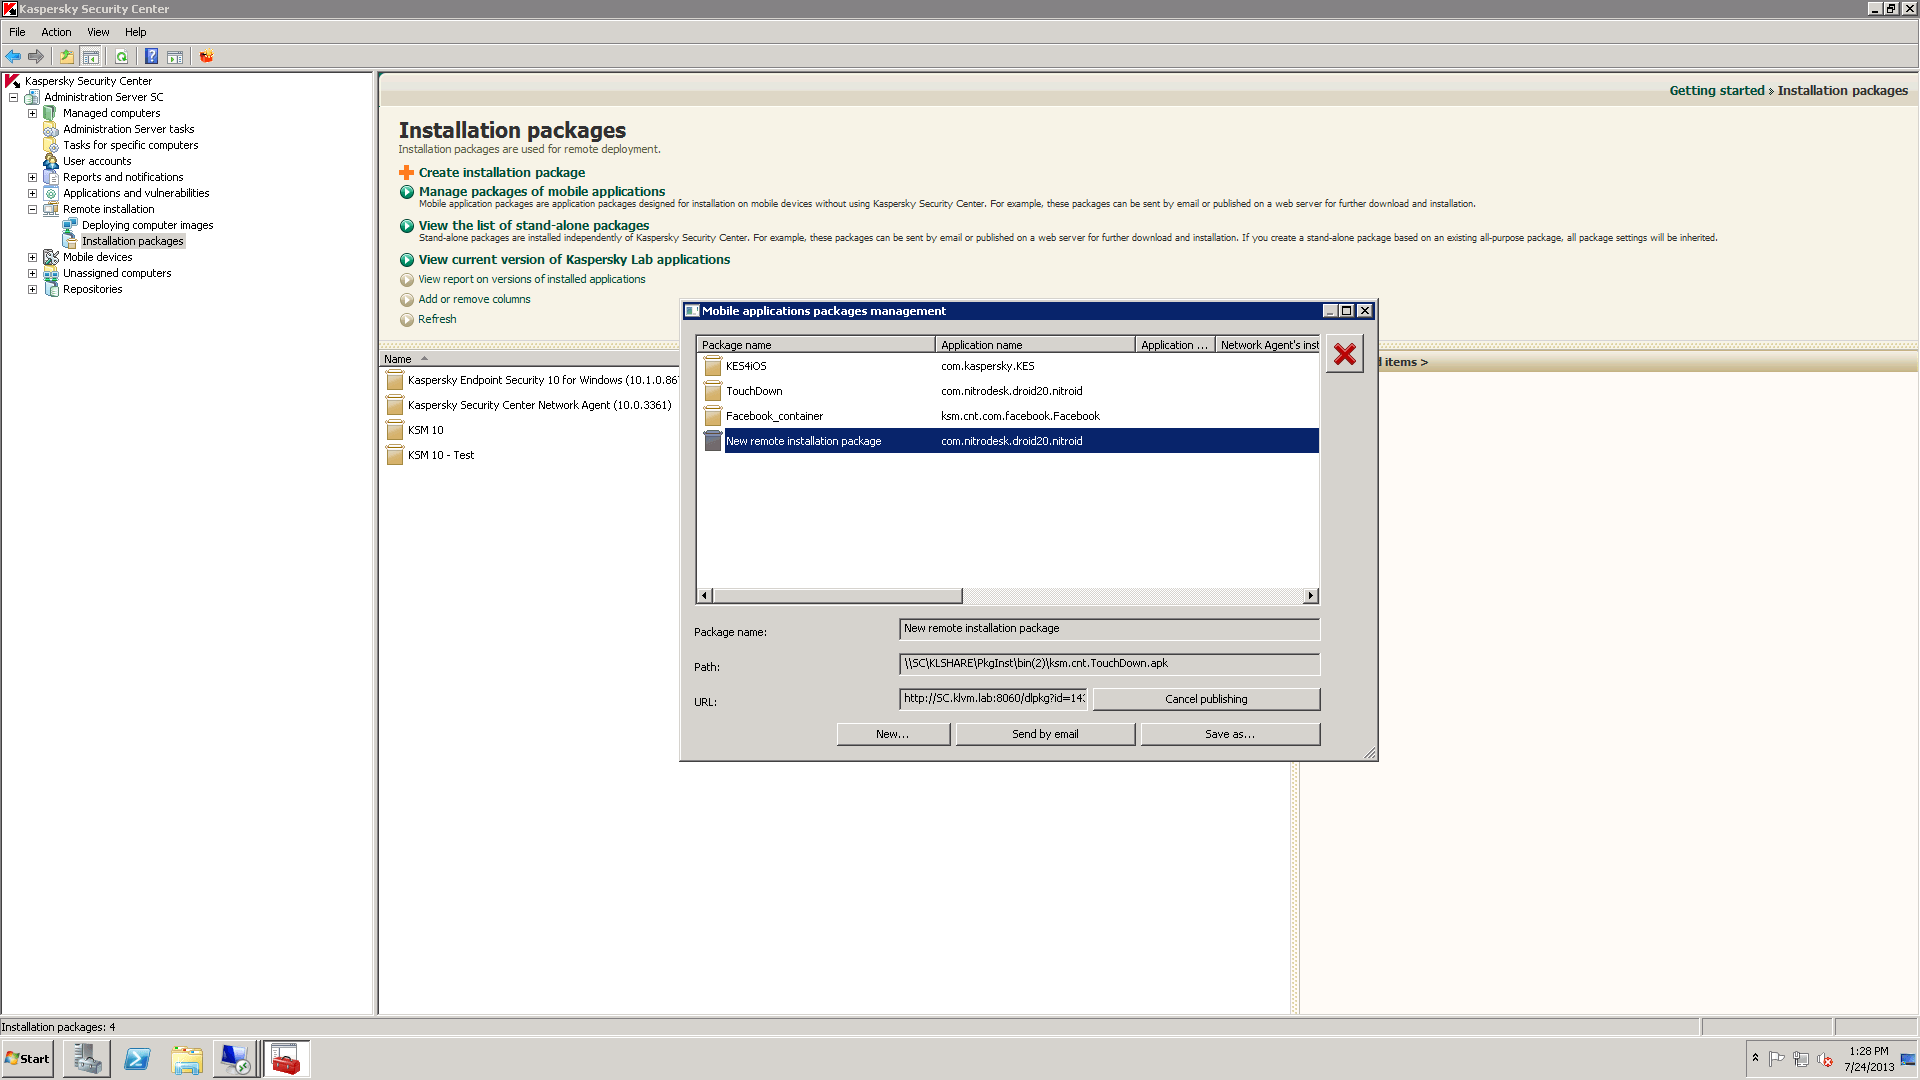The height and width of the screenshot is (1080, 1920).
Task: Open Server Manager from the taskbar
Action: click(x=87, y=1059)
